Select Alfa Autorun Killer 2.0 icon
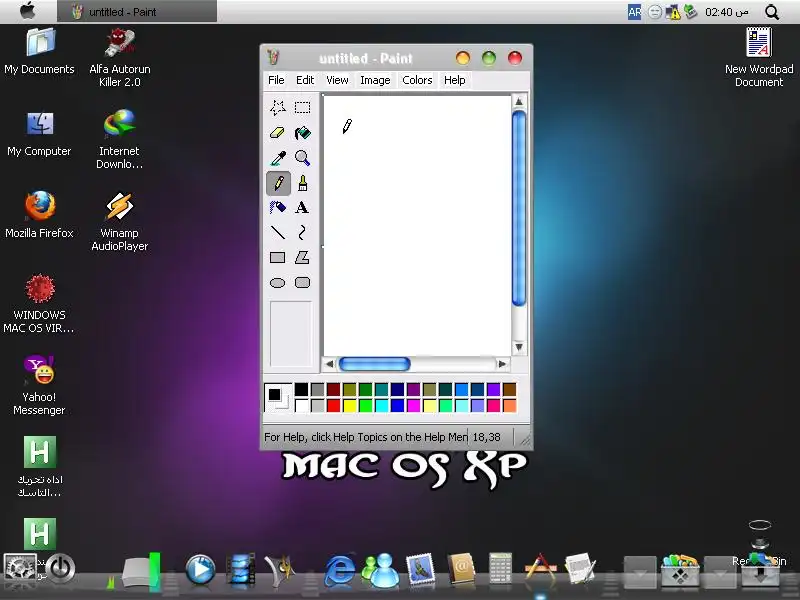 [119, 58]
